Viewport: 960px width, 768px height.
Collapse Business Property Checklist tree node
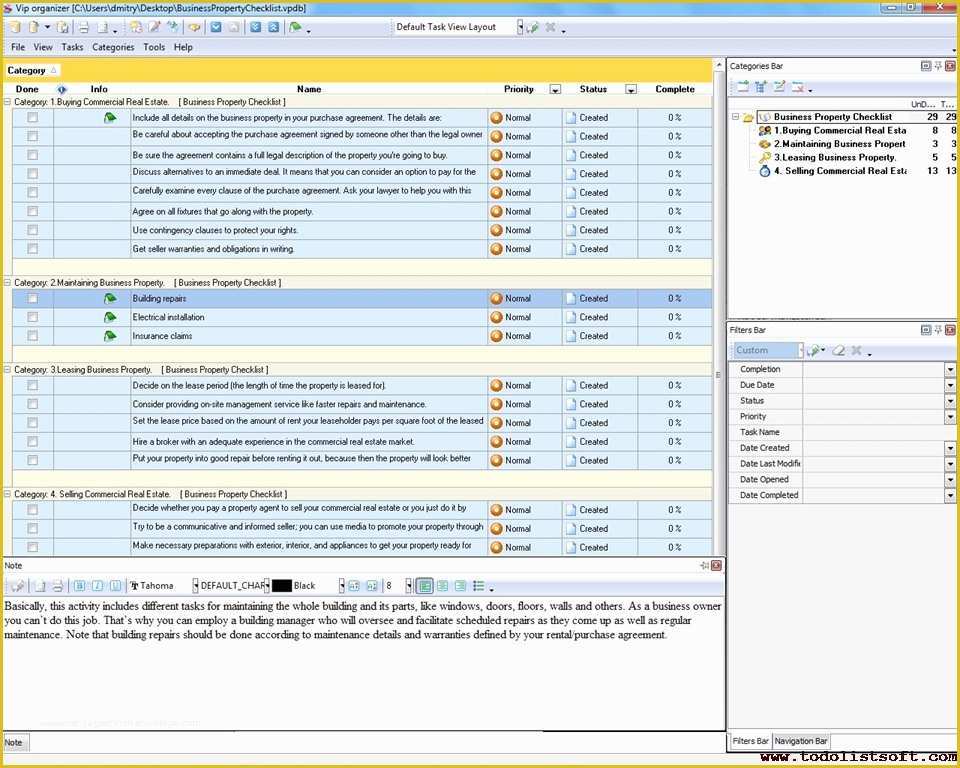click(x=735, y=117)
